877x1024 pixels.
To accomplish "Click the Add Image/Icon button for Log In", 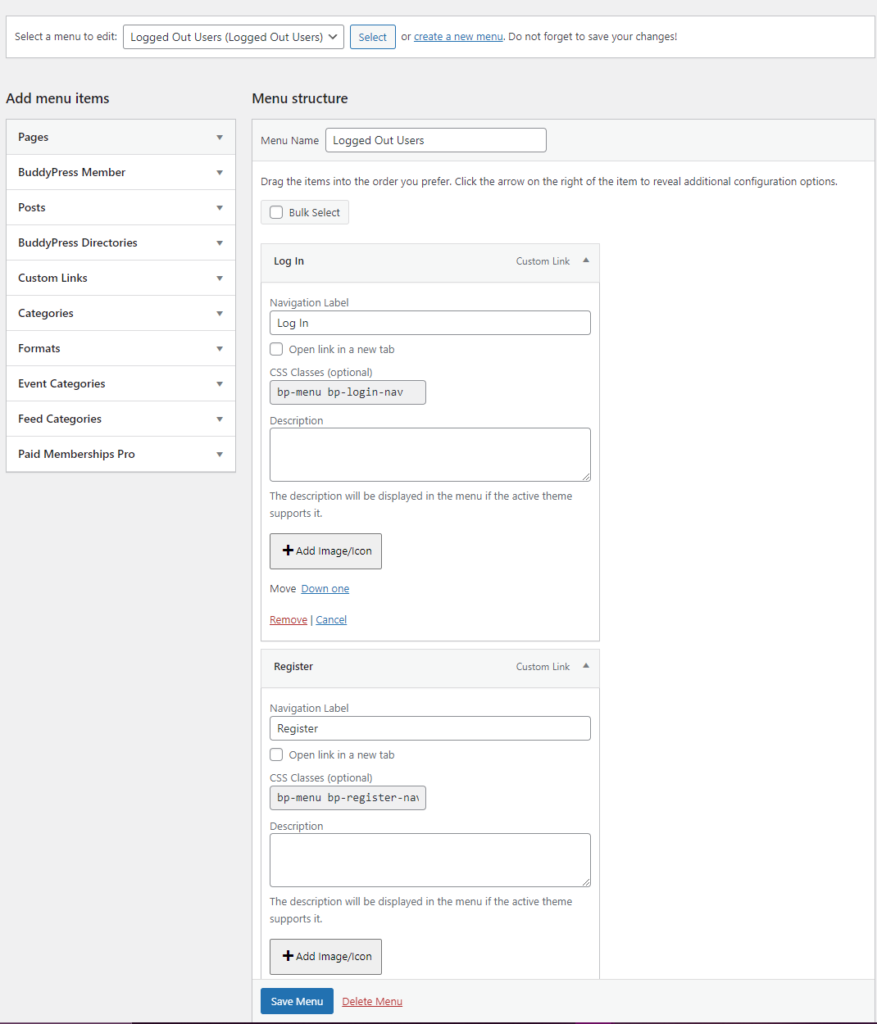I will 325,551.
